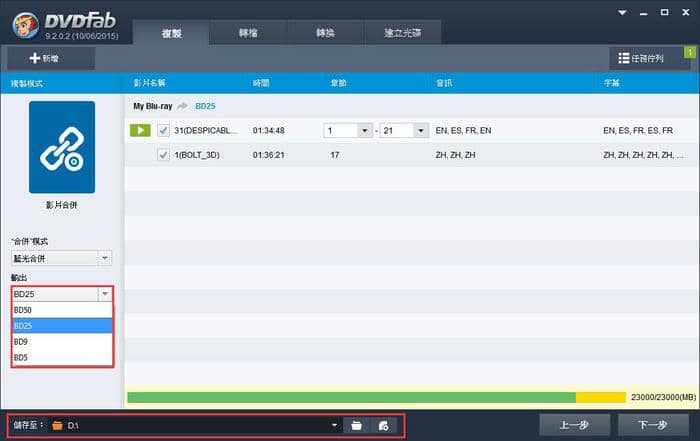700x441 pixels.
Task: Click the orange folder icon beside D:\
Action: (58, 425)
